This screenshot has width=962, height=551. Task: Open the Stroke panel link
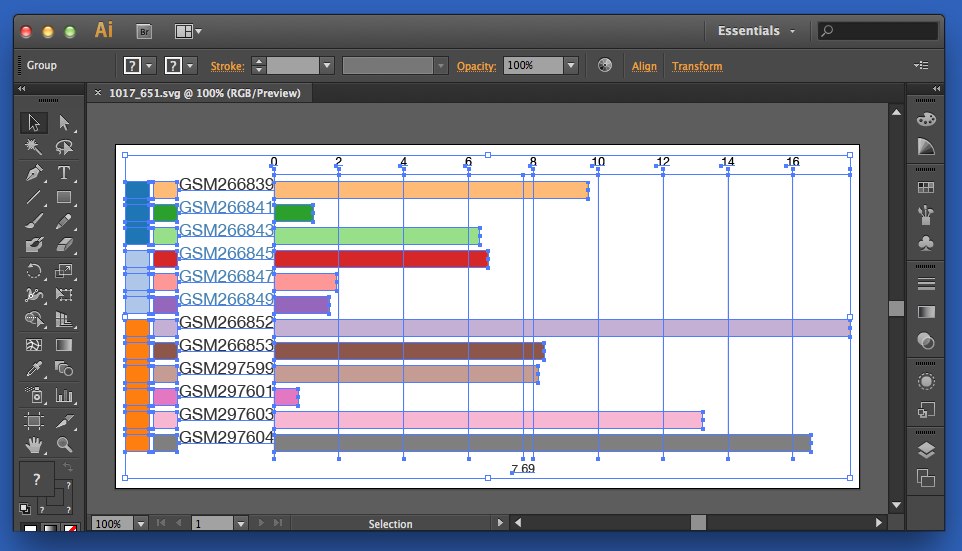pyautogui.click(x=227, y=66)
